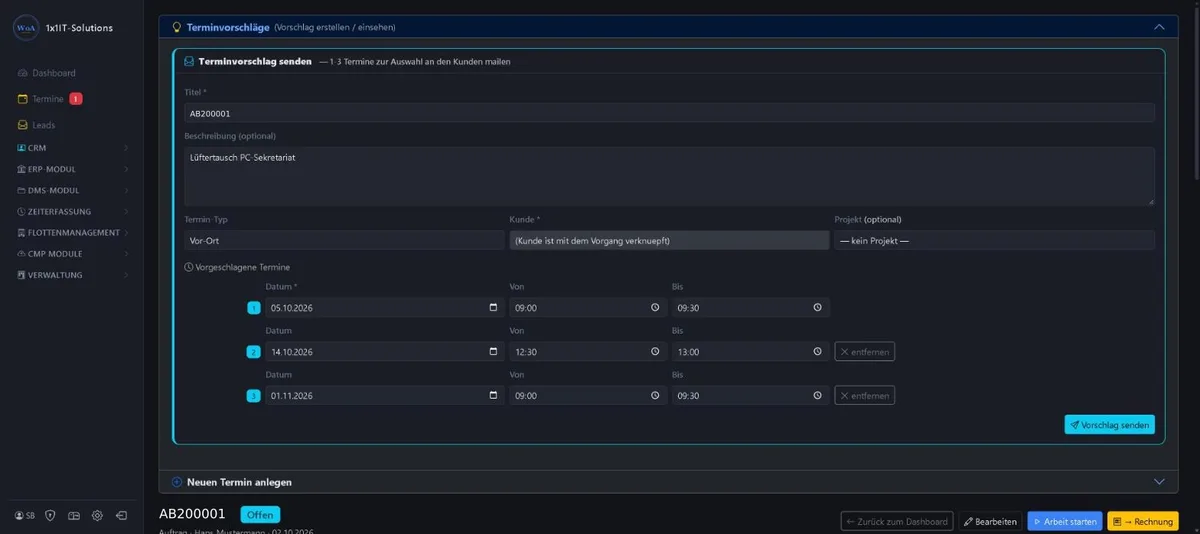
Task: Click the AB200001 order heading
Action: (193, 514)
